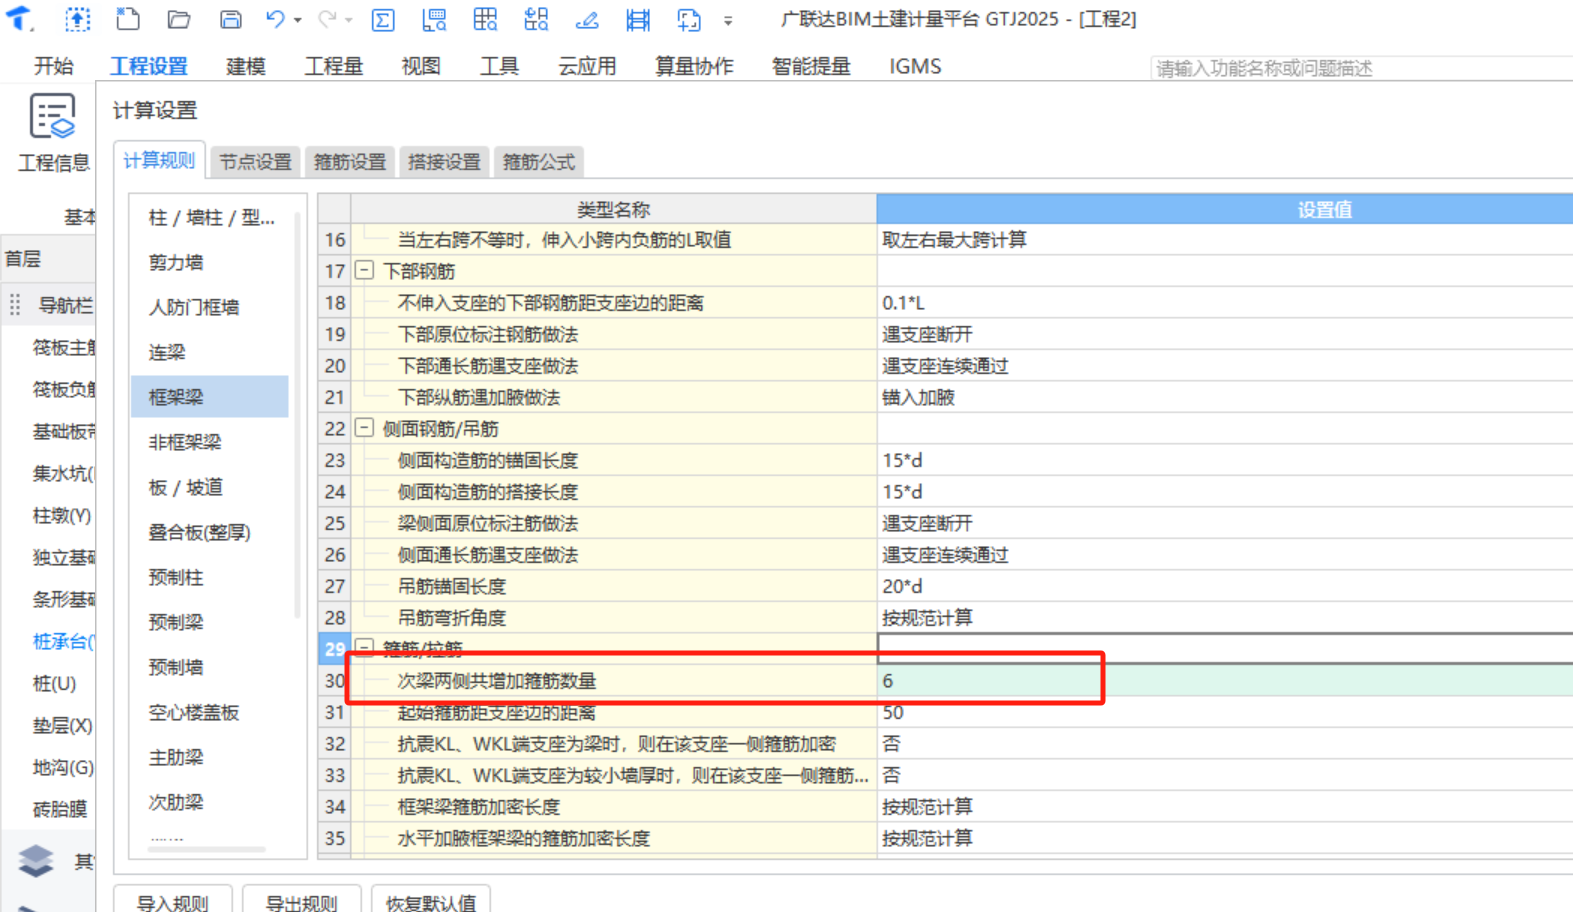Edit value 6 for 次梁两侧共增加箍筋数量
The image size is (1573, 912).
click(x=1225, y=681)
